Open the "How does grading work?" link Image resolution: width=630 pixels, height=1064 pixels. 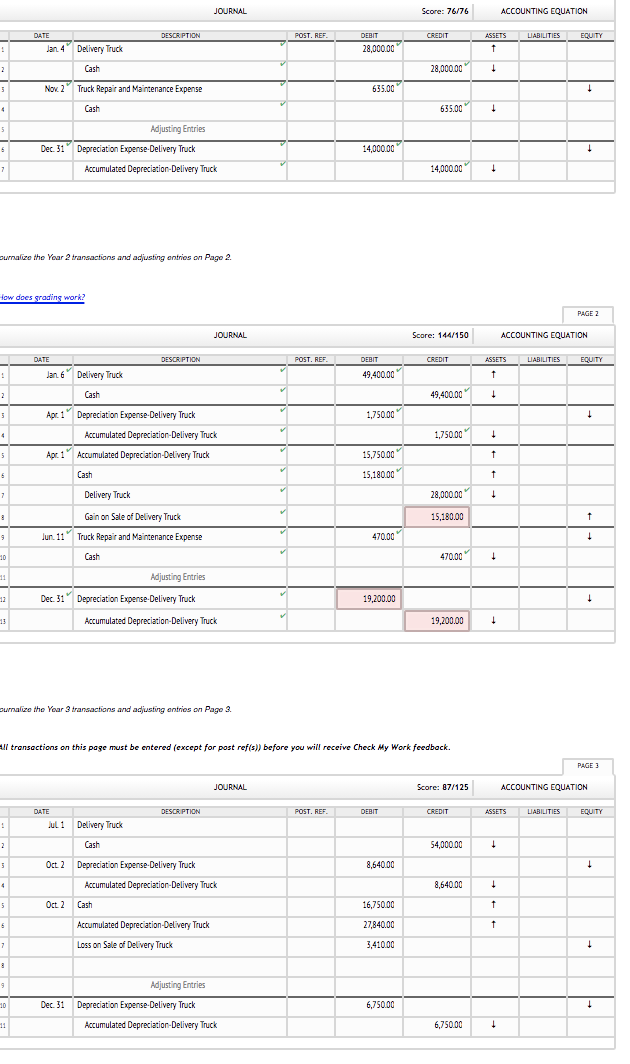point(43,297)
